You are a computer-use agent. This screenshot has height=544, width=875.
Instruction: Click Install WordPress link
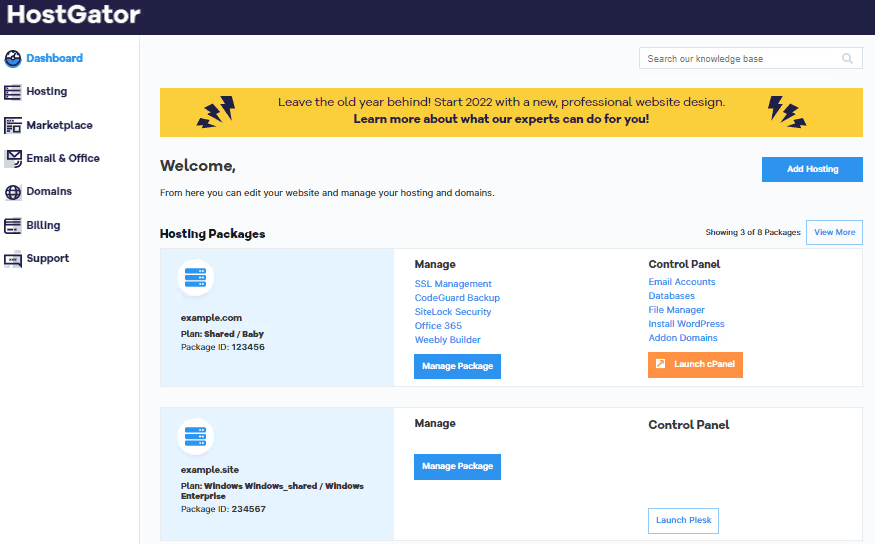pos(686,324)
